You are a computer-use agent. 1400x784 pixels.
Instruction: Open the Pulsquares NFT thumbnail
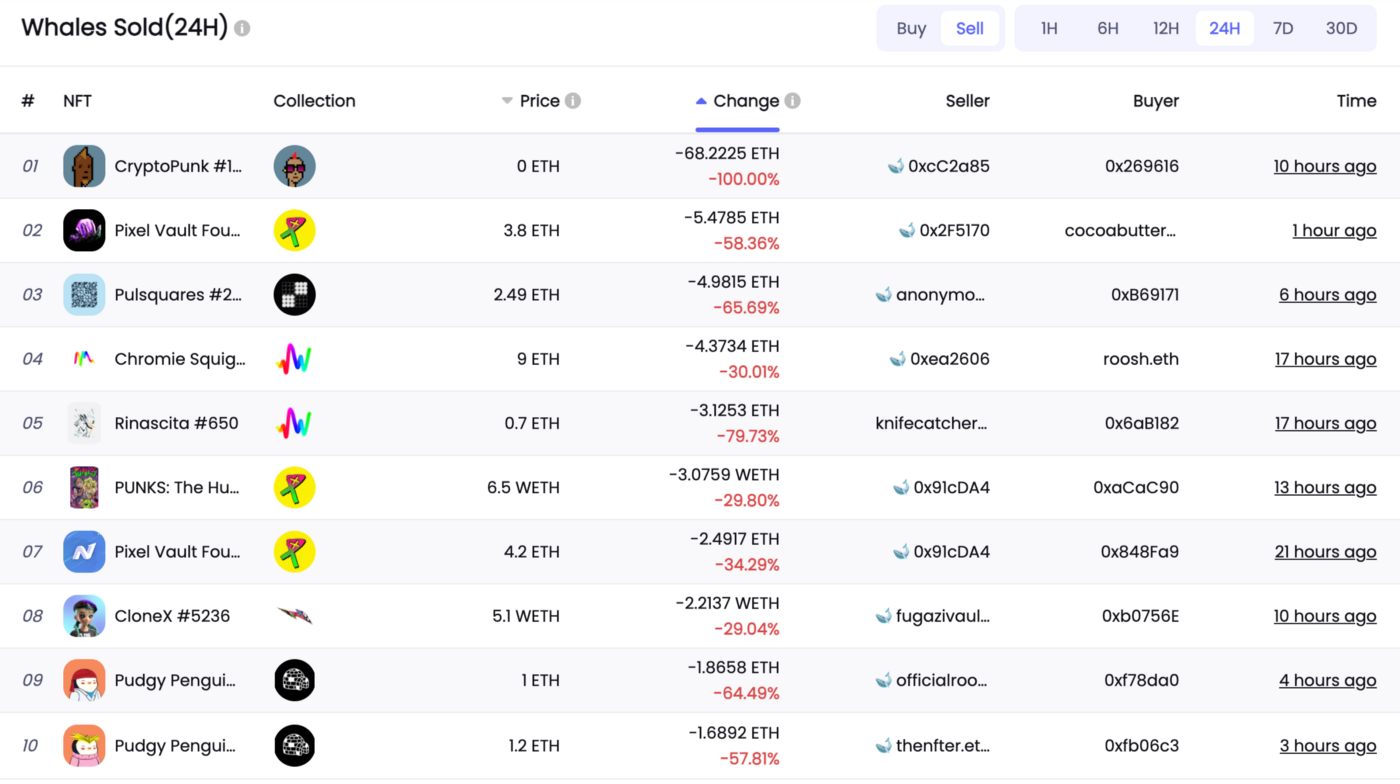(x=84, y=294)
